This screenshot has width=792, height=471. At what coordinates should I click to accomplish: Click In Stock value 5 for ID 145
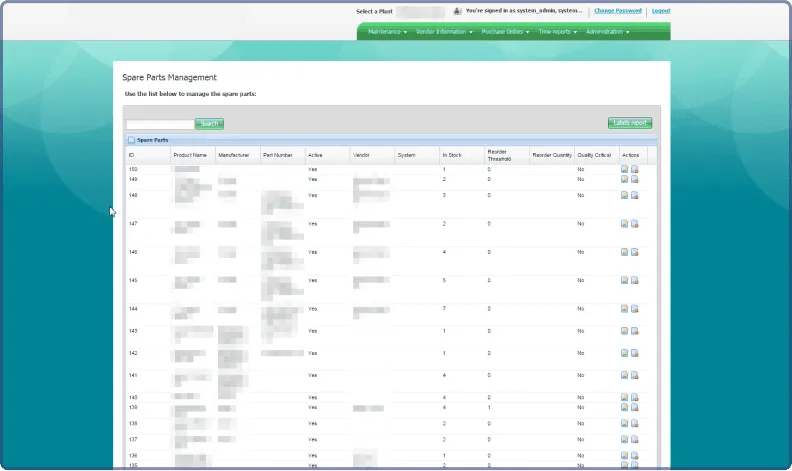[444, 280]
